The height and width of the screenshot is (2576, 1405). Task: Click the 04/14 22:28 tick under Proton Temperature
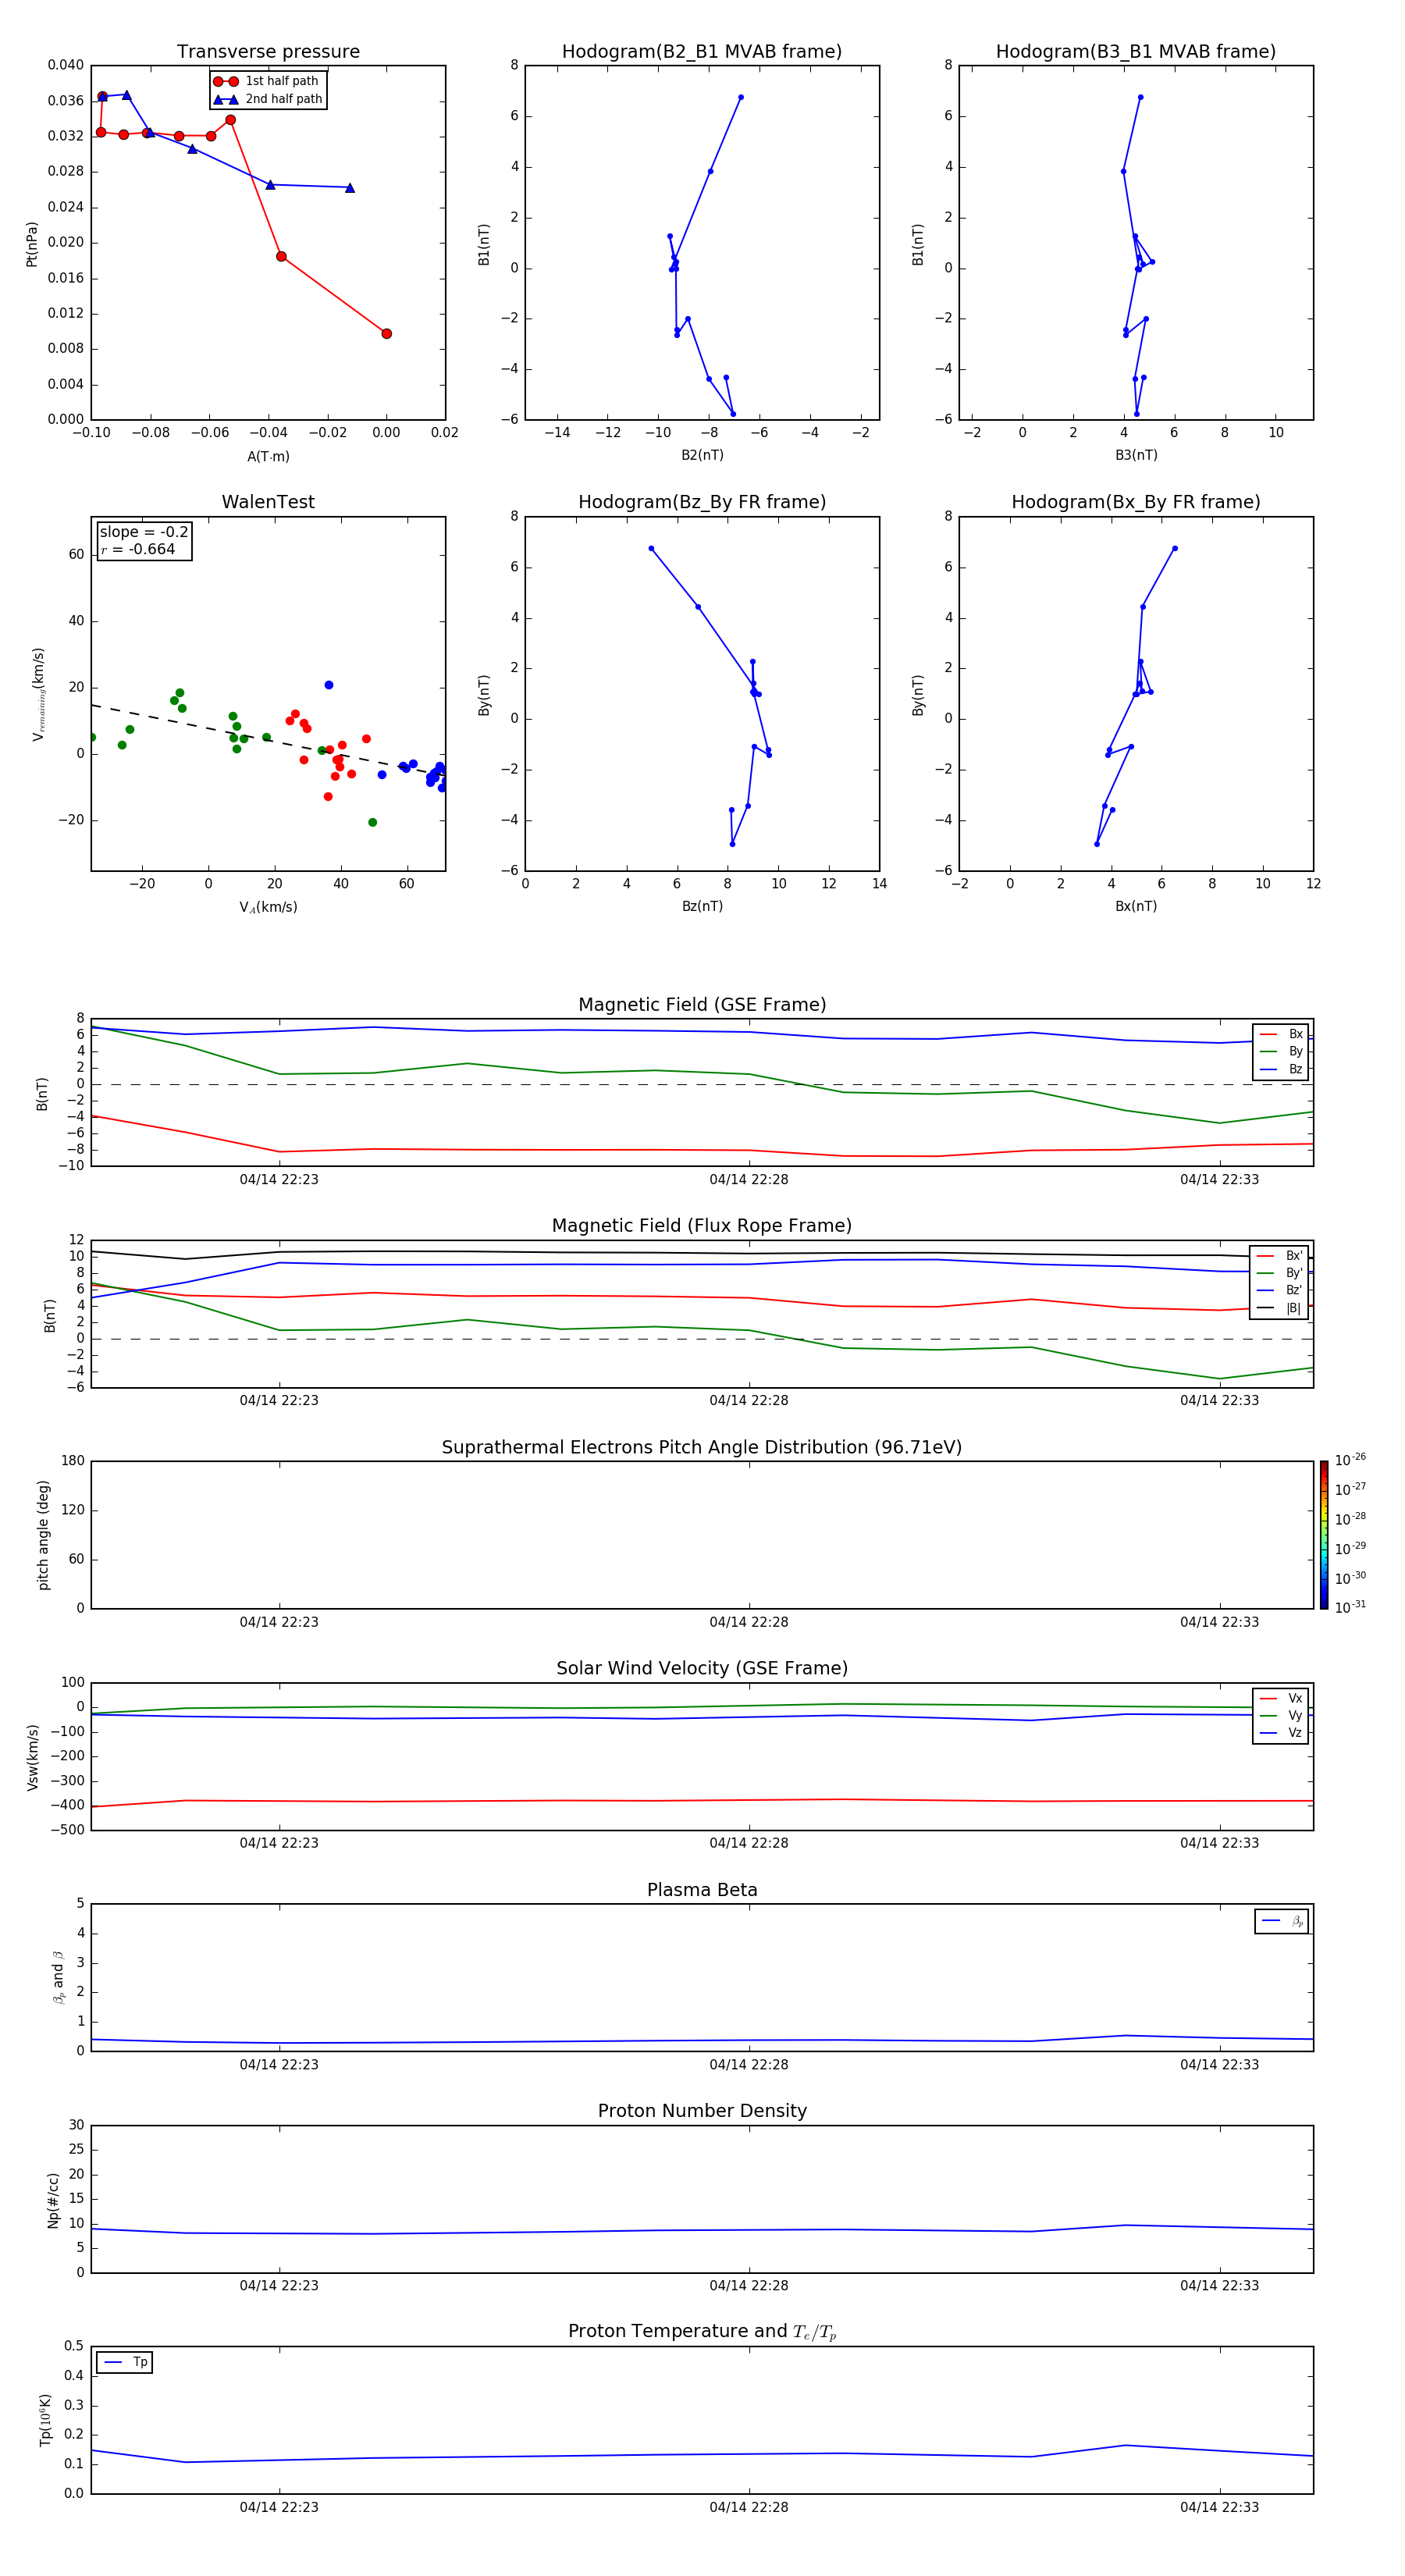(749, 2507)
